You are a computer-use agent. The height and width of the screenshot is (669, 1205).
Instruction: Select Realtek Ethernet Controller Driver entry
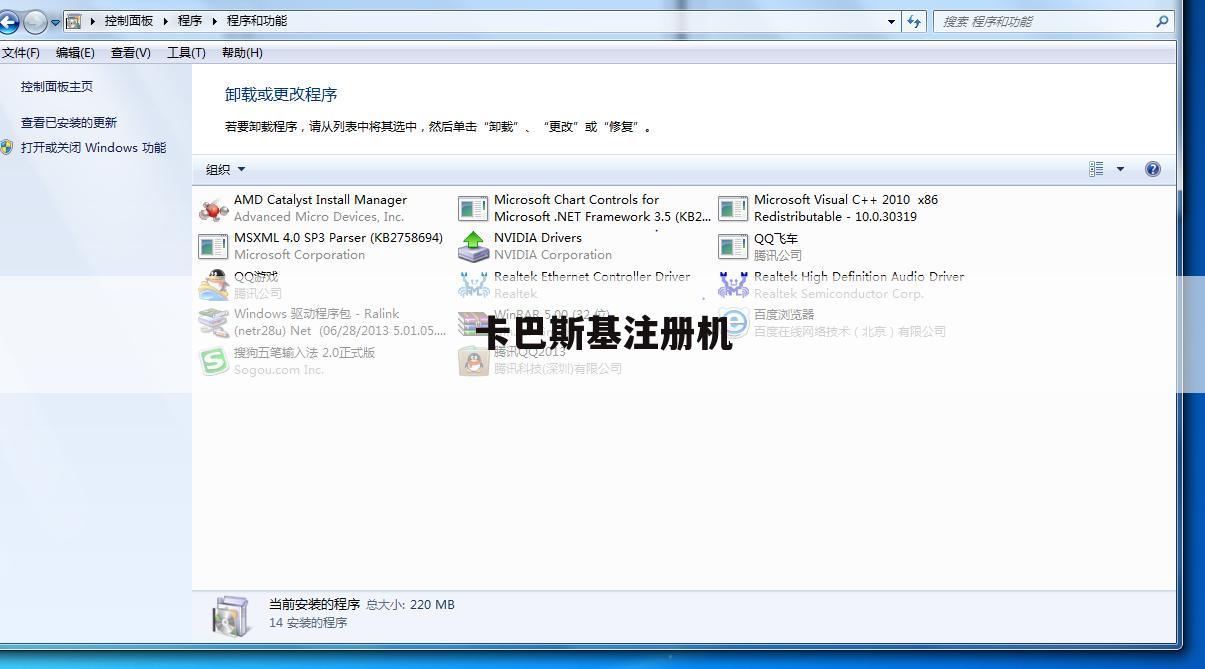coord(592,277)
